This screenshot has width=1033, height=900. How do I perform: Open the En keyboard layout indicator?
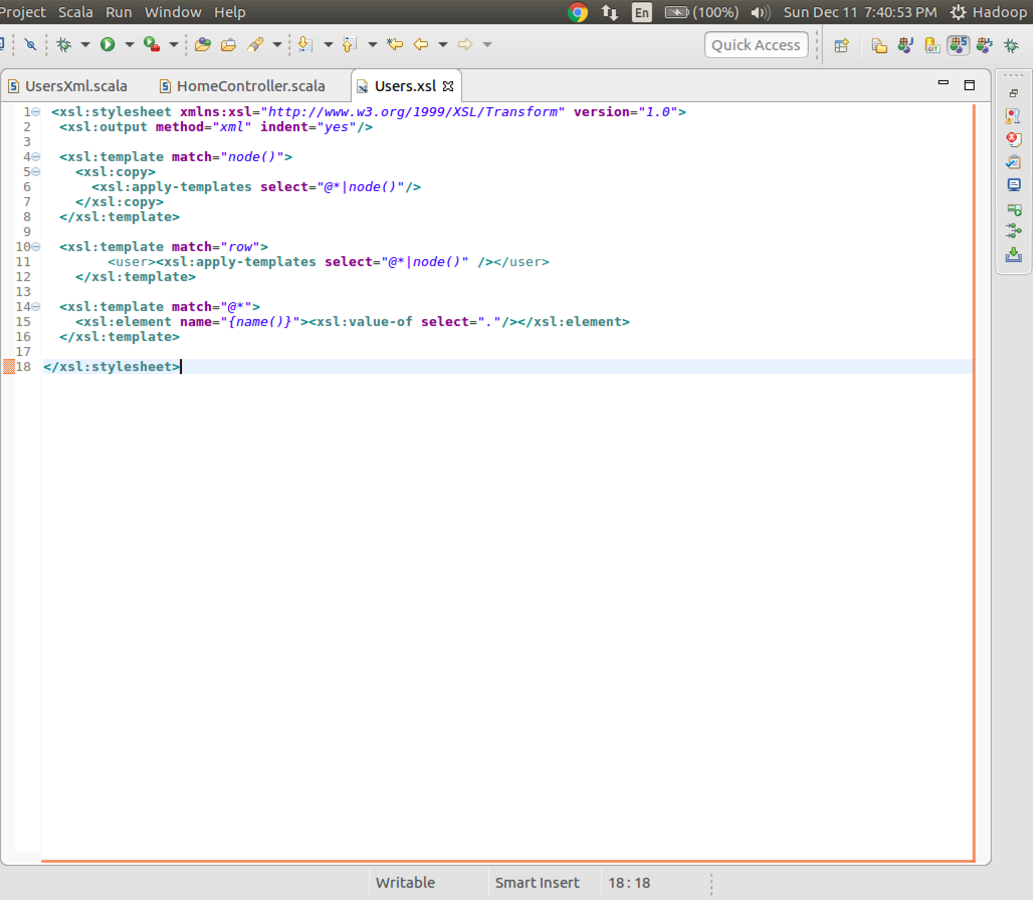[642, 13]
